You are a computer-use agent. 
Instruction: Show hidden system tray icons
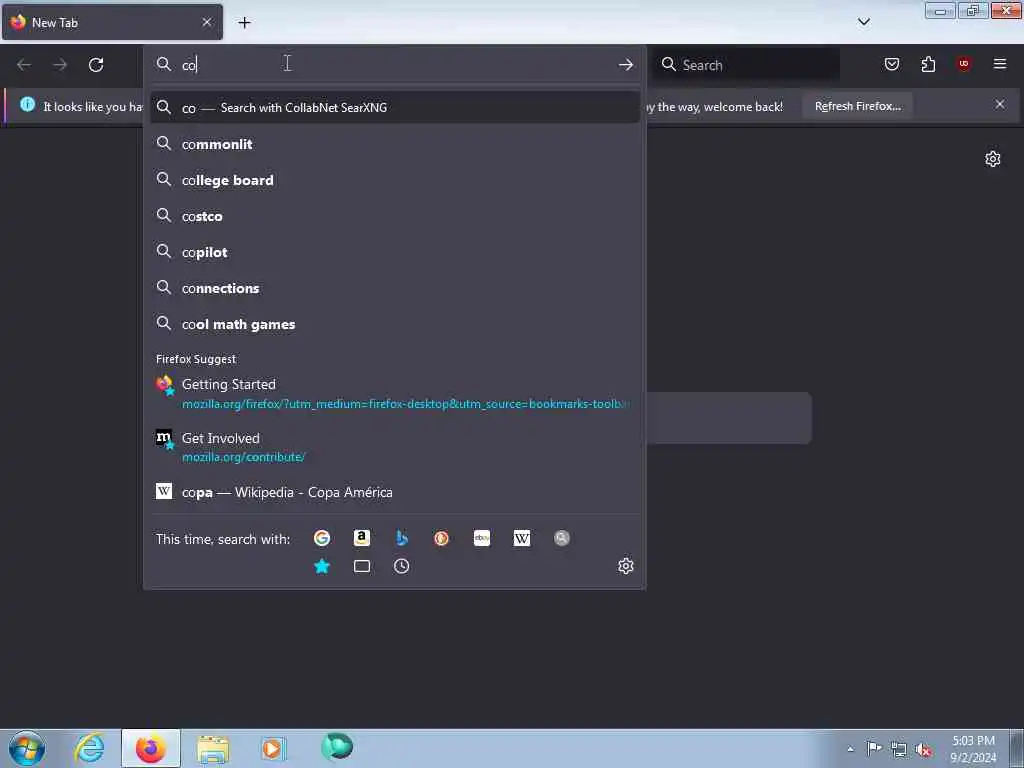click(850, 748)
